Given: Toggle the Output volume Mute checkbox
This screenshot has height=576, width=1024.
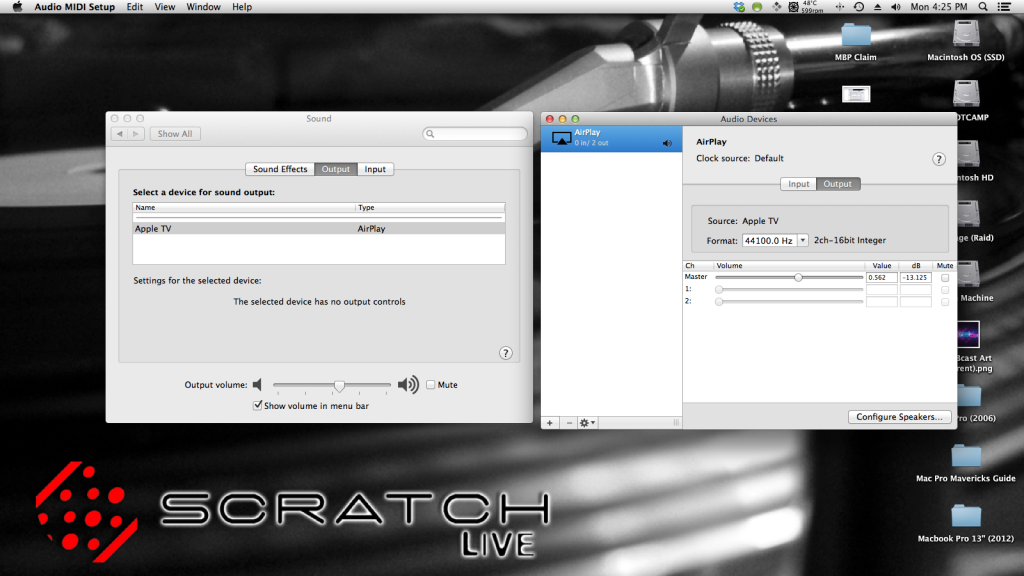Looking at the screenshot, I should (x=430, y=385).
